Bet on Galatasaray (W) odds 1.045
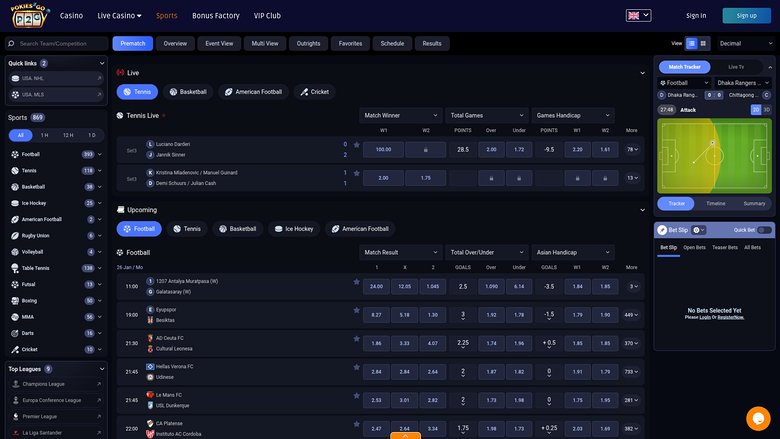780x439 pixels. (433, 286)
